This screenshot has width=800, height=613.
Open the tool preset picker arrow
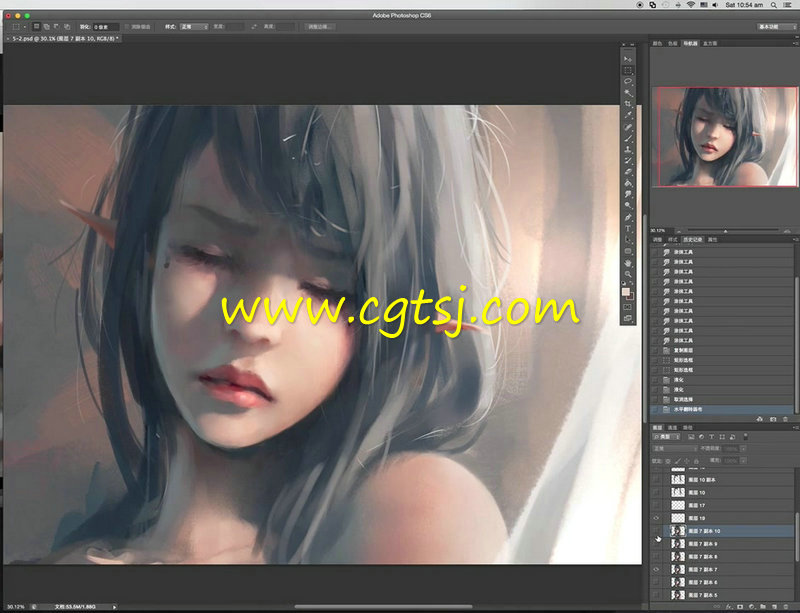point(24,27)
